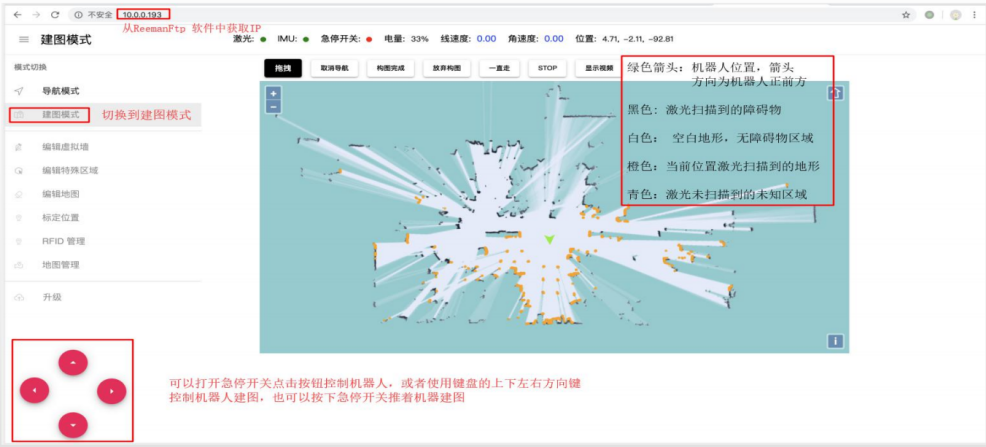Click the 角速度 0.00 value
The height and width of the screenshot is (447, 986).
tap(553, 39)
